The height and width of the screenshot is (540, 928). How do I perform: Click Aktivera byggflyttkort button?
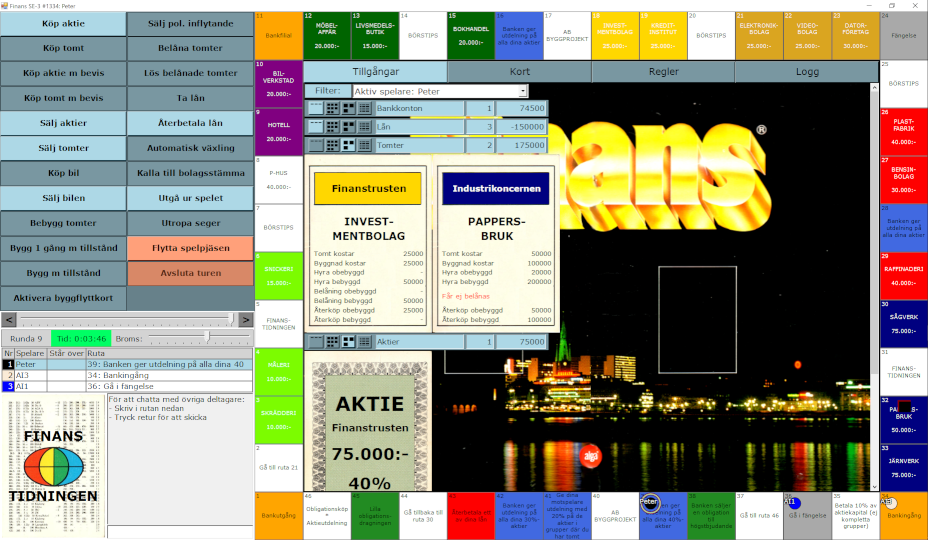click(x=63, y=298)
